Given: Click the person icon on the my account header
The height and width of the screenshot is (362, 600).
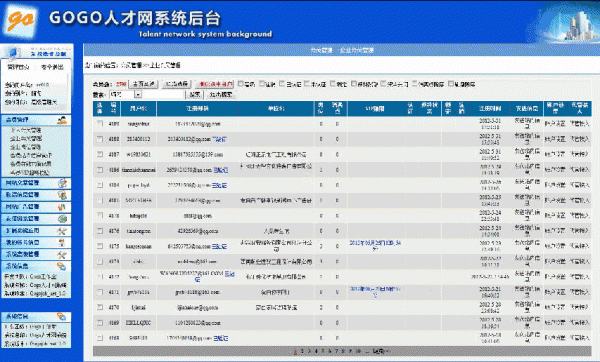Looking at the screenshot, I should click(62, 243).
